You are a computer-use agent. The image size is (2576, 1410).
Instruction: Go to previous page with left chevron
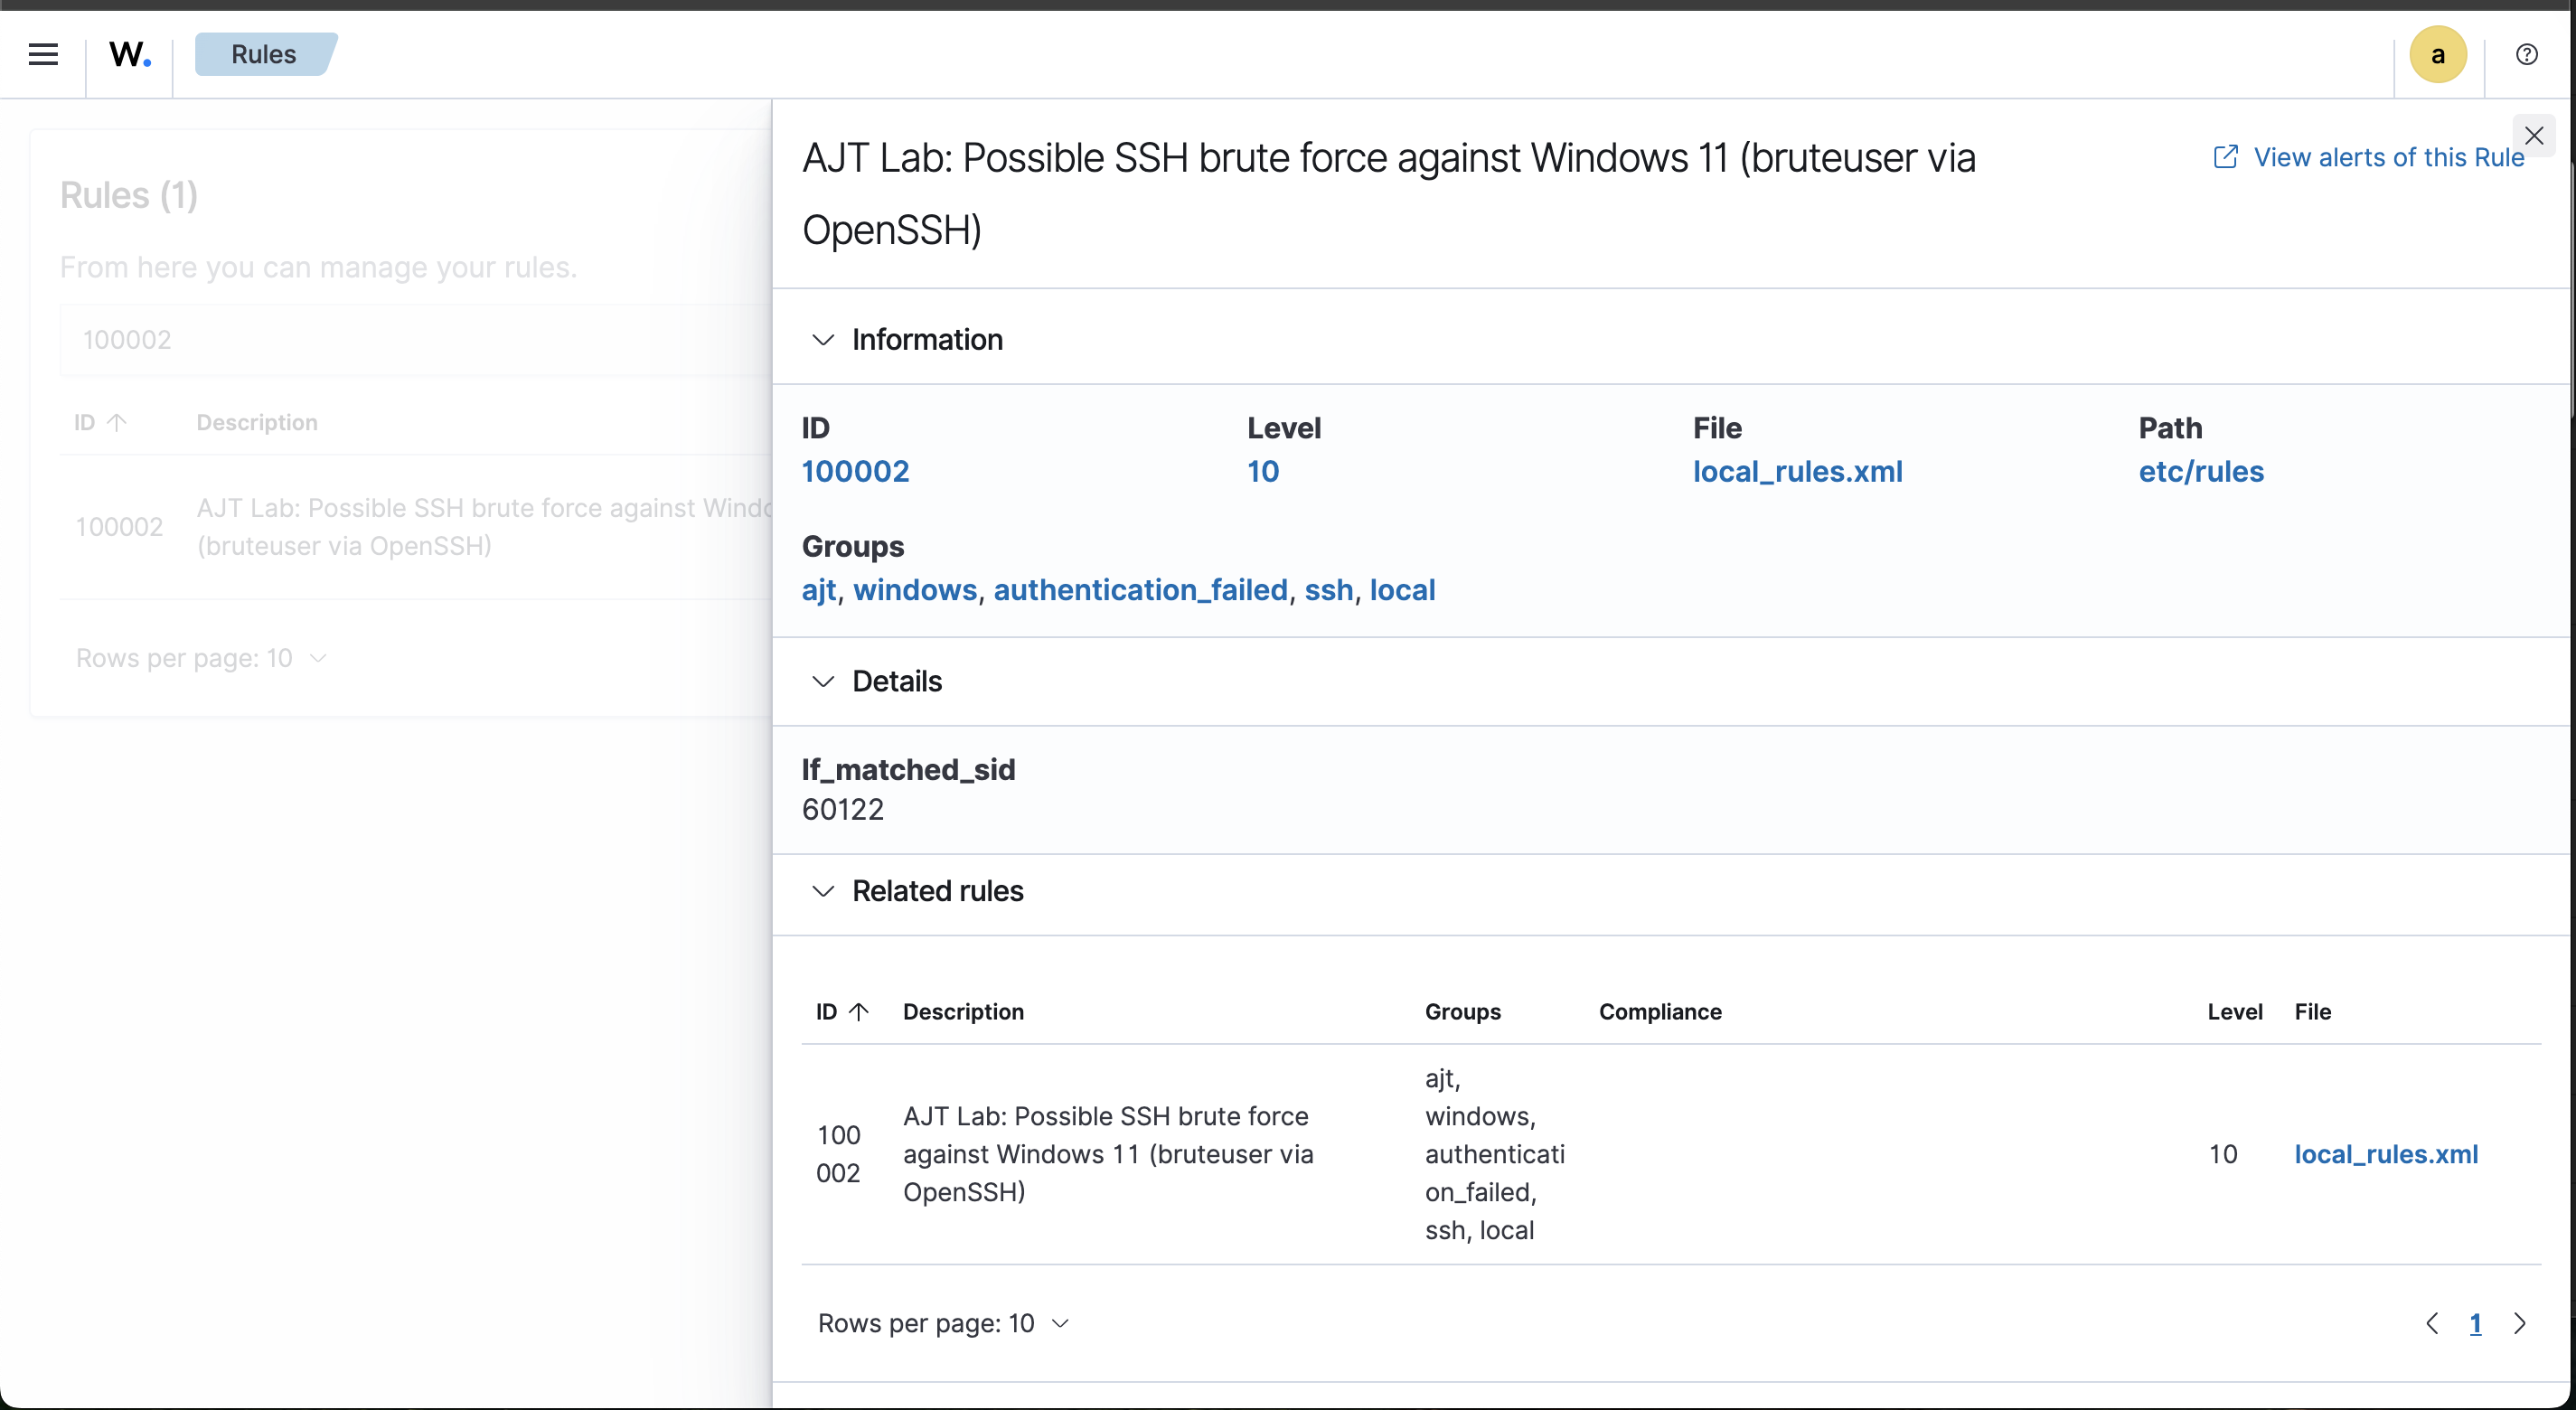pos(2433,1323)
